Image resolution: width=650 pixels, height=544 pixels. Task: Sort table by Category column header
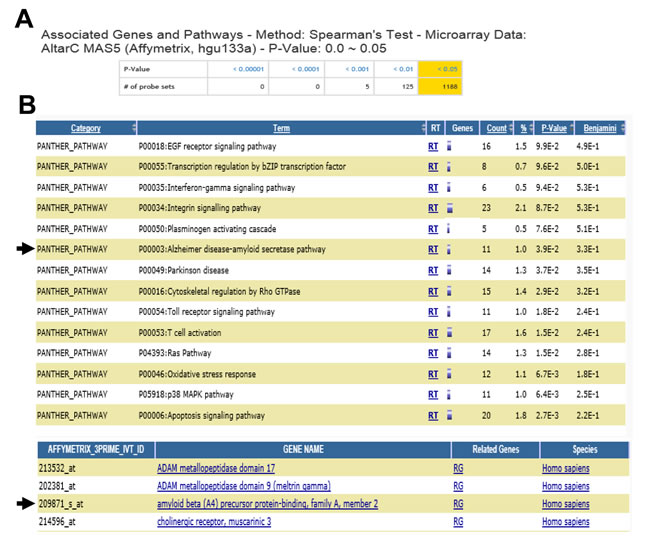[x=85, y=128]
